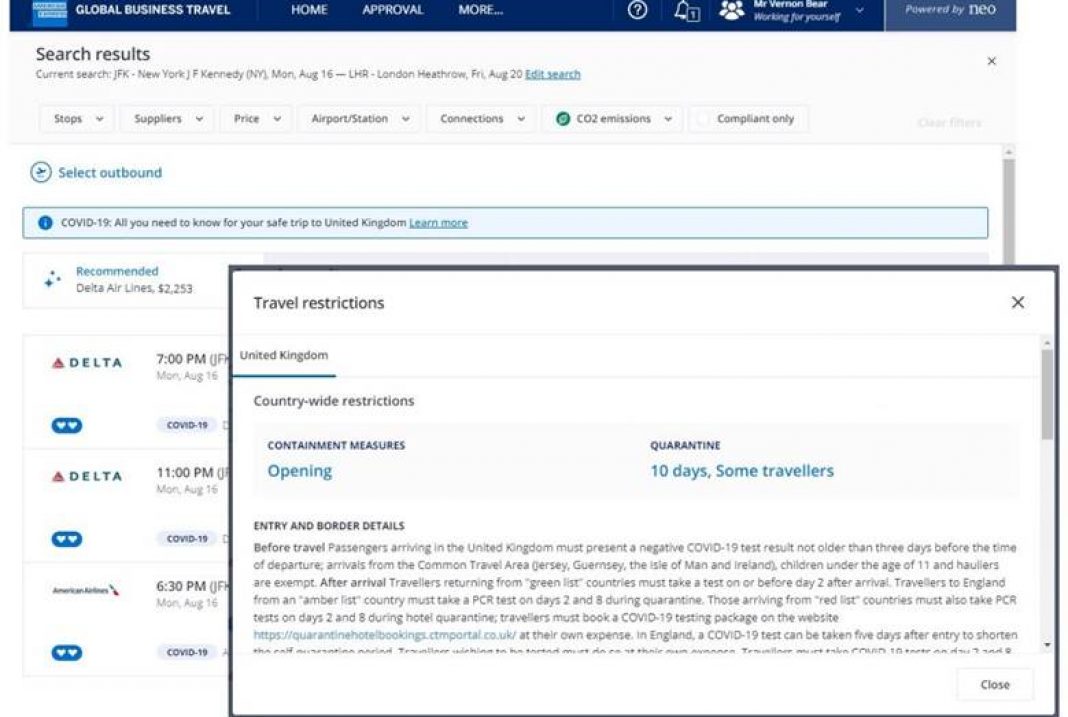
Task: Select the APPROVAL menu item
Action: point(392,9)
